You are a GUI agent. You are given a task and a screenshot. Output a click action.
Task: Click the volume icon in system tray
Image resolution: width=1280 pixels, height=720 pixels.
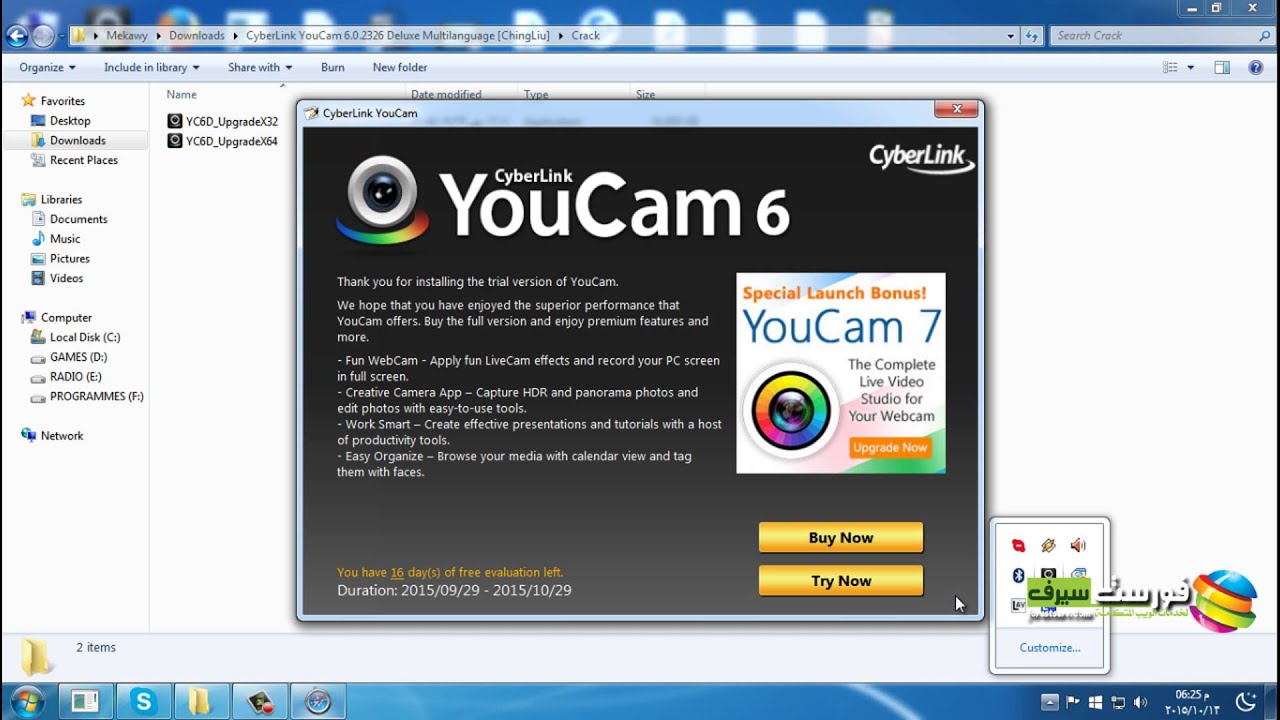pyautogui.click(x=1141, y=702)
